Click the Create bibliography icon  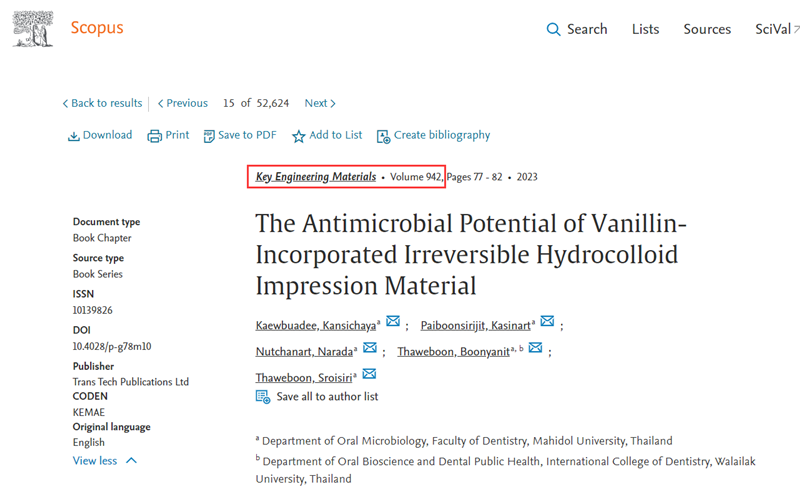point(383,136)
